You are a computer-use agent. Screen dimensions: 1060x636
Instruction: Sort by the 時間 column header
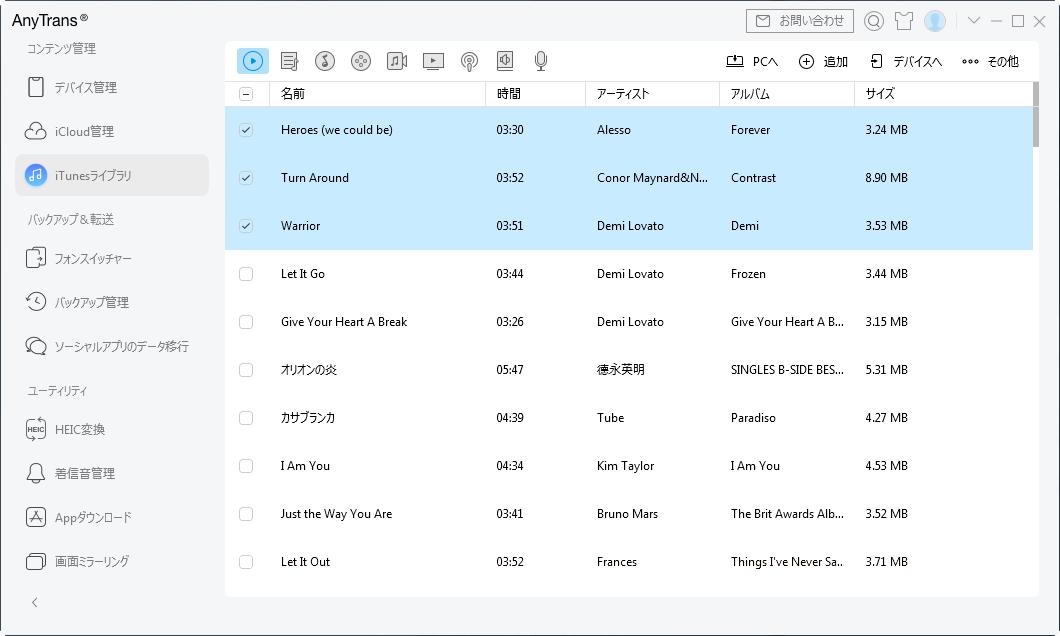point(535,94)
